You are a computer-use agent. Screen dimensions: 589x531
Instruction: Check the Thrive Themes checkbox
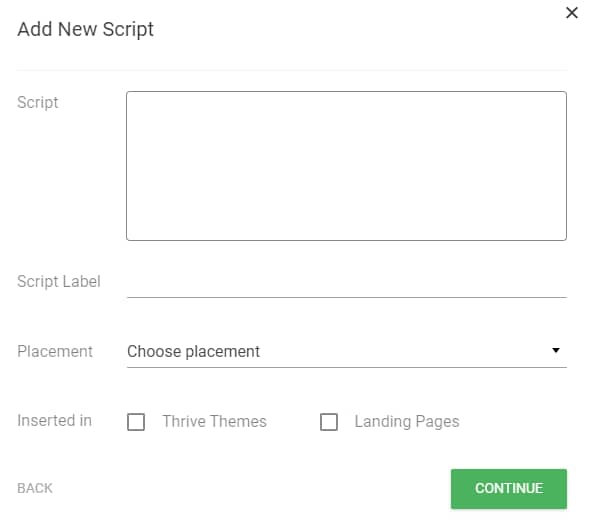tap(136, 422)
